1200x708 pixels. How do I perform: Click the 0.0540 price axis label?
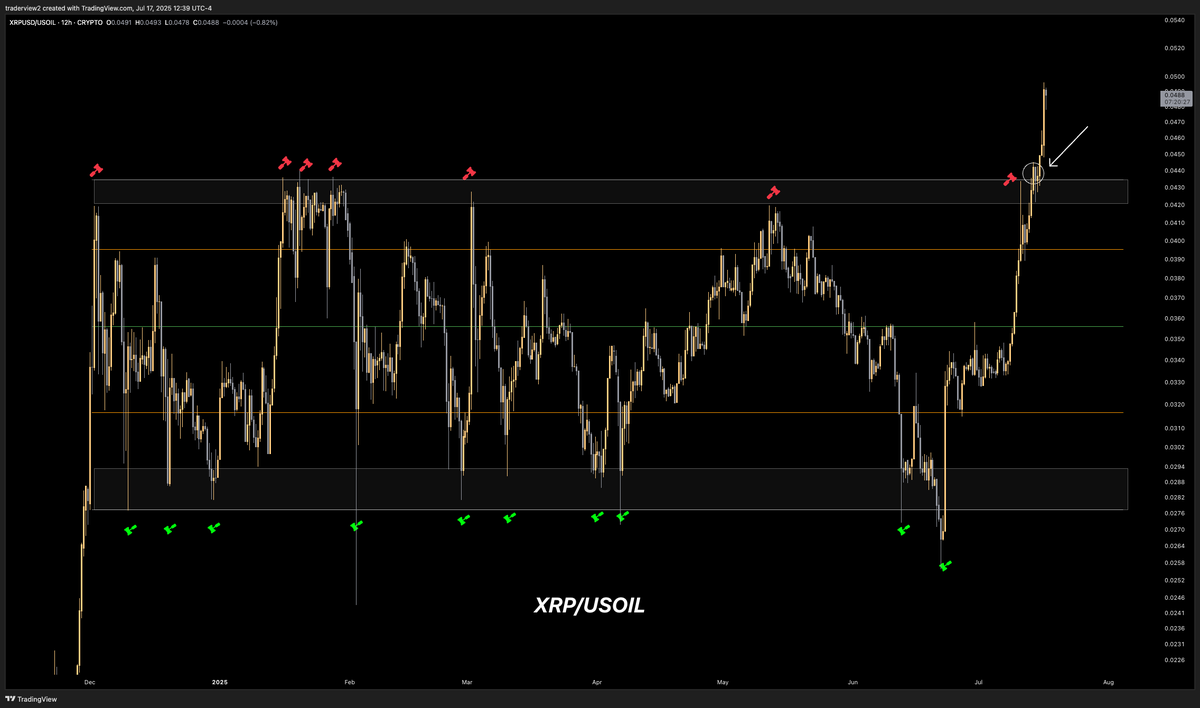[1174, 20]
